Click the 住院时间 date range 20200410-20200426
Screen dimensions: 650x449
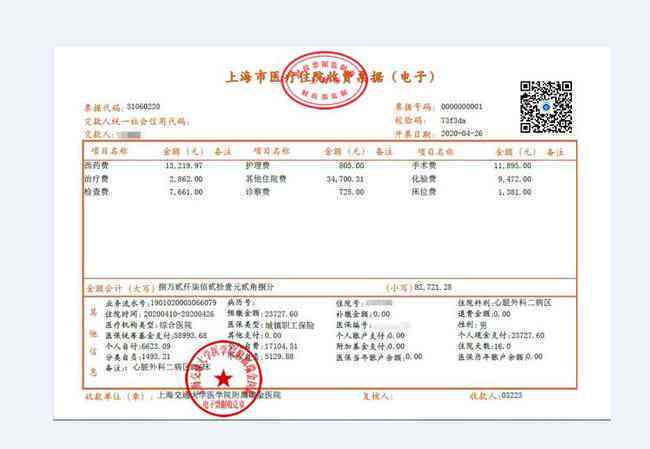point(179,314)
